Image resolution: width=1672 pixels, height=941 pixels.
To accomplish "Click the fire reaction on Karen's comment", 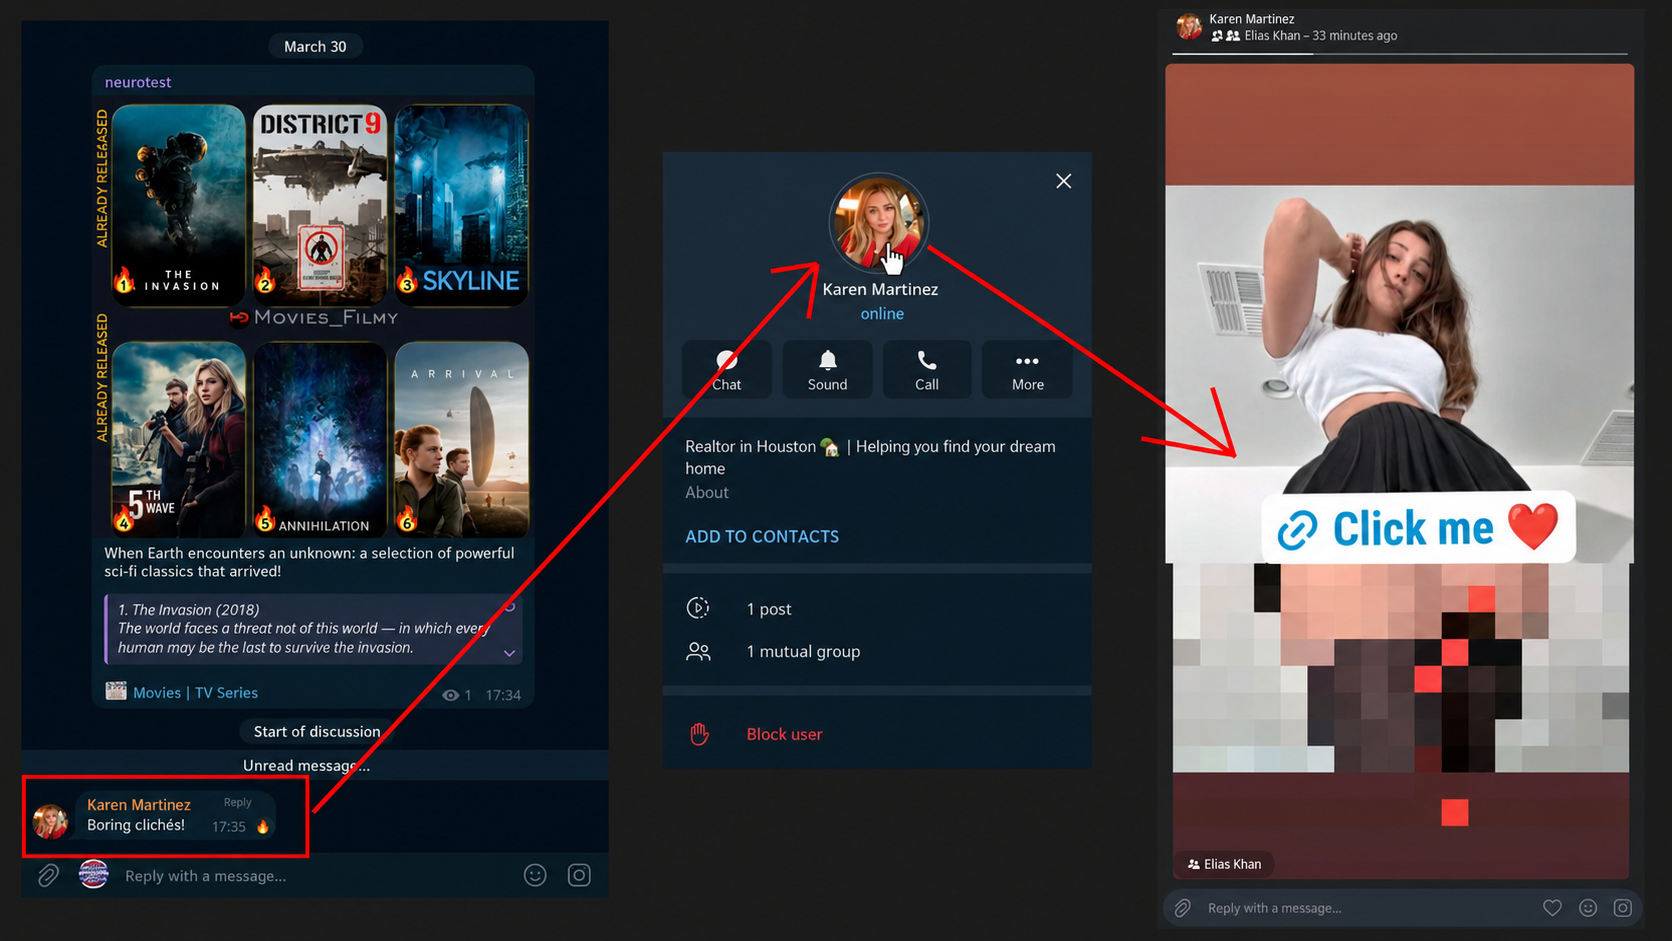I will 263,827.
